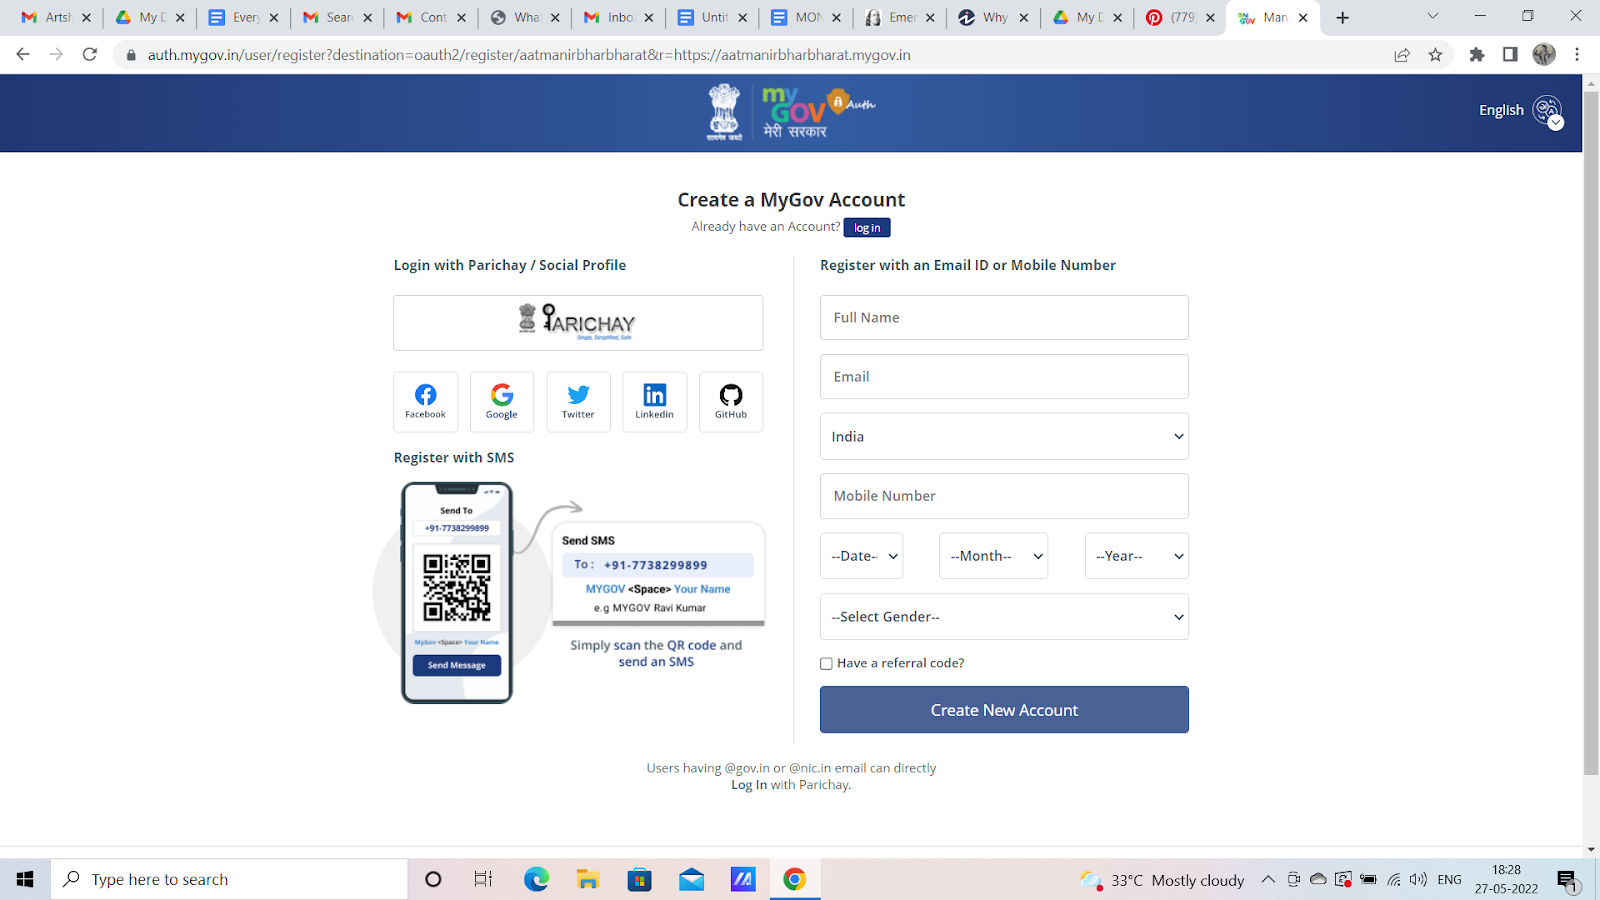1600x900 pixels.
Task: Open the --Year-- dropdown
Action: [x=1137, y=556]
